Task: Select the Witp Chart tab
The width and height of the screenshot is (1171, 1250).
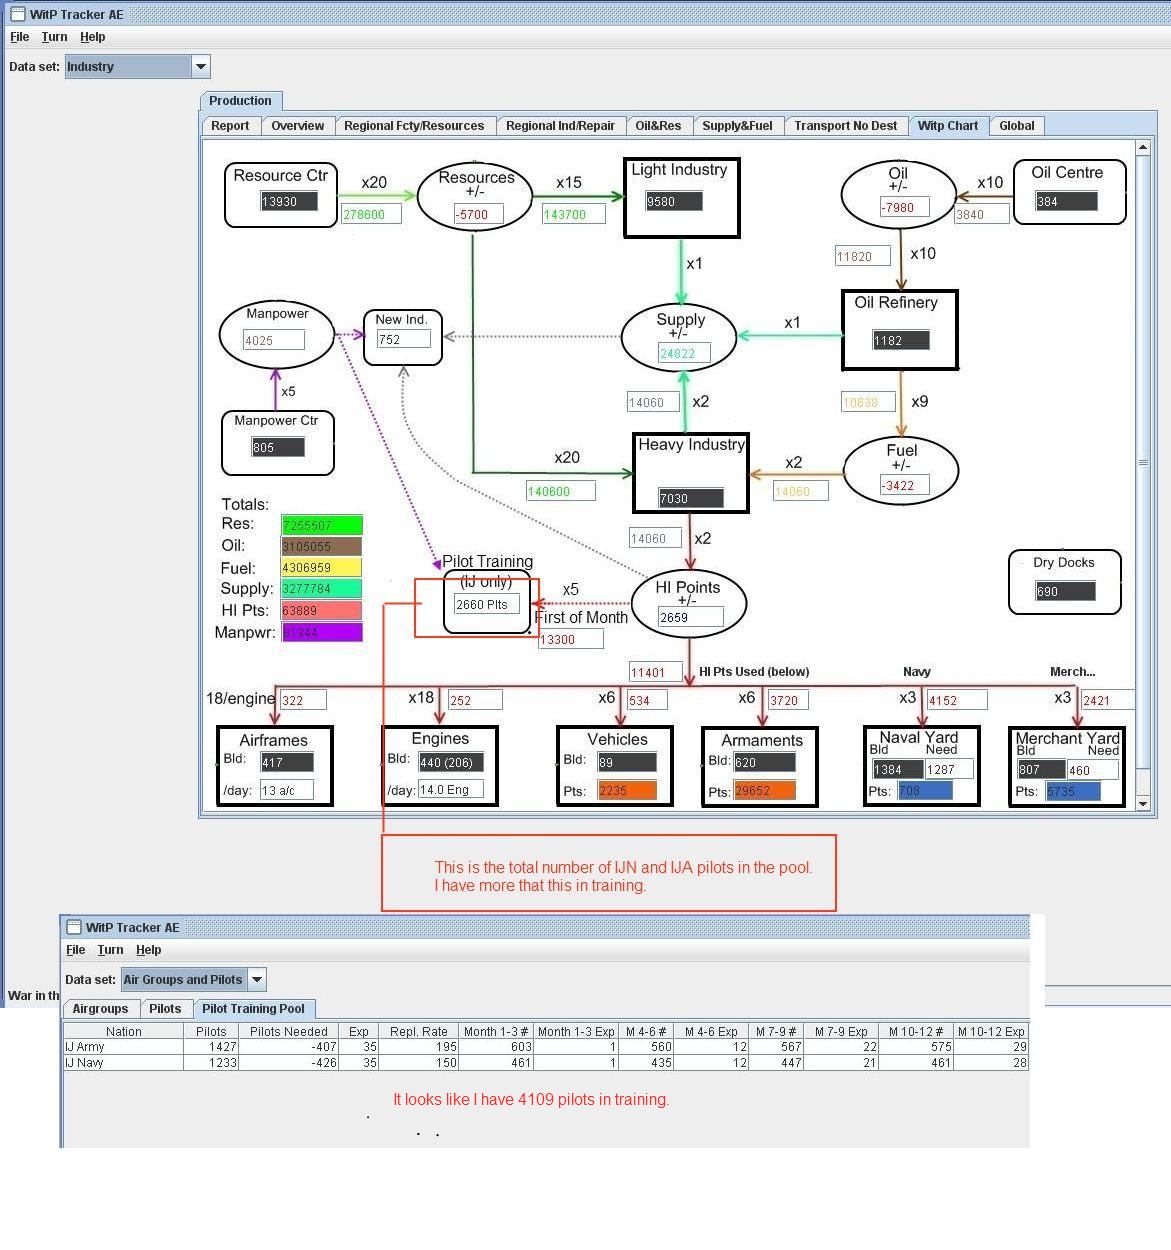Action: pos(948,126)
